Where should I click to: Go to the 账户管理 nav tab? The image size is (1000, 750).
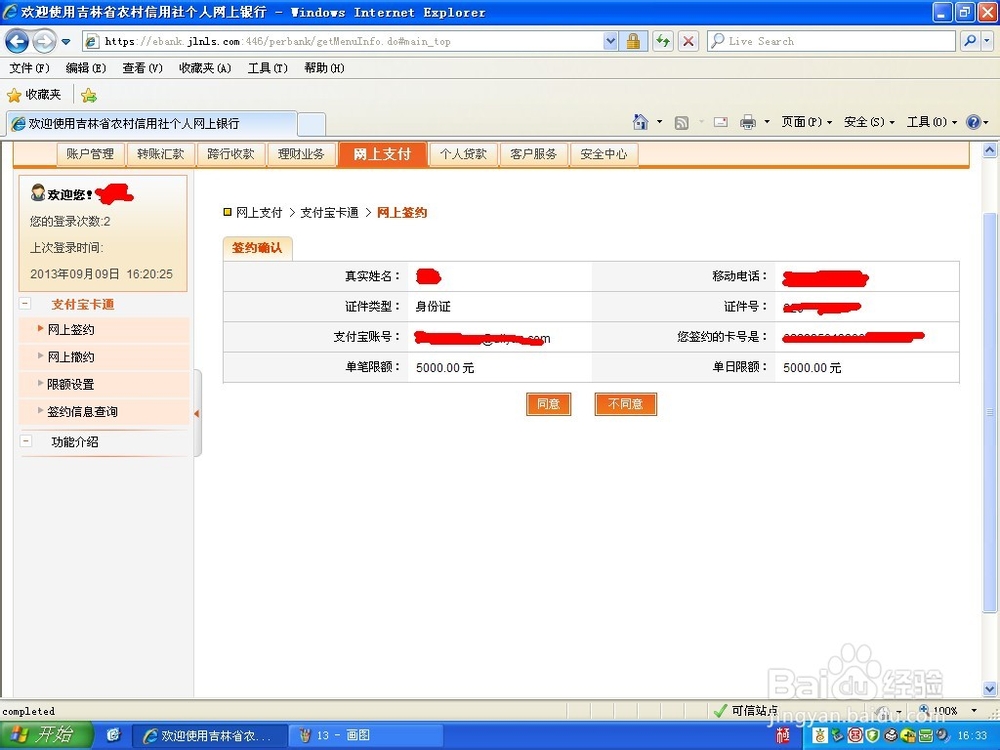coord(90,154)
